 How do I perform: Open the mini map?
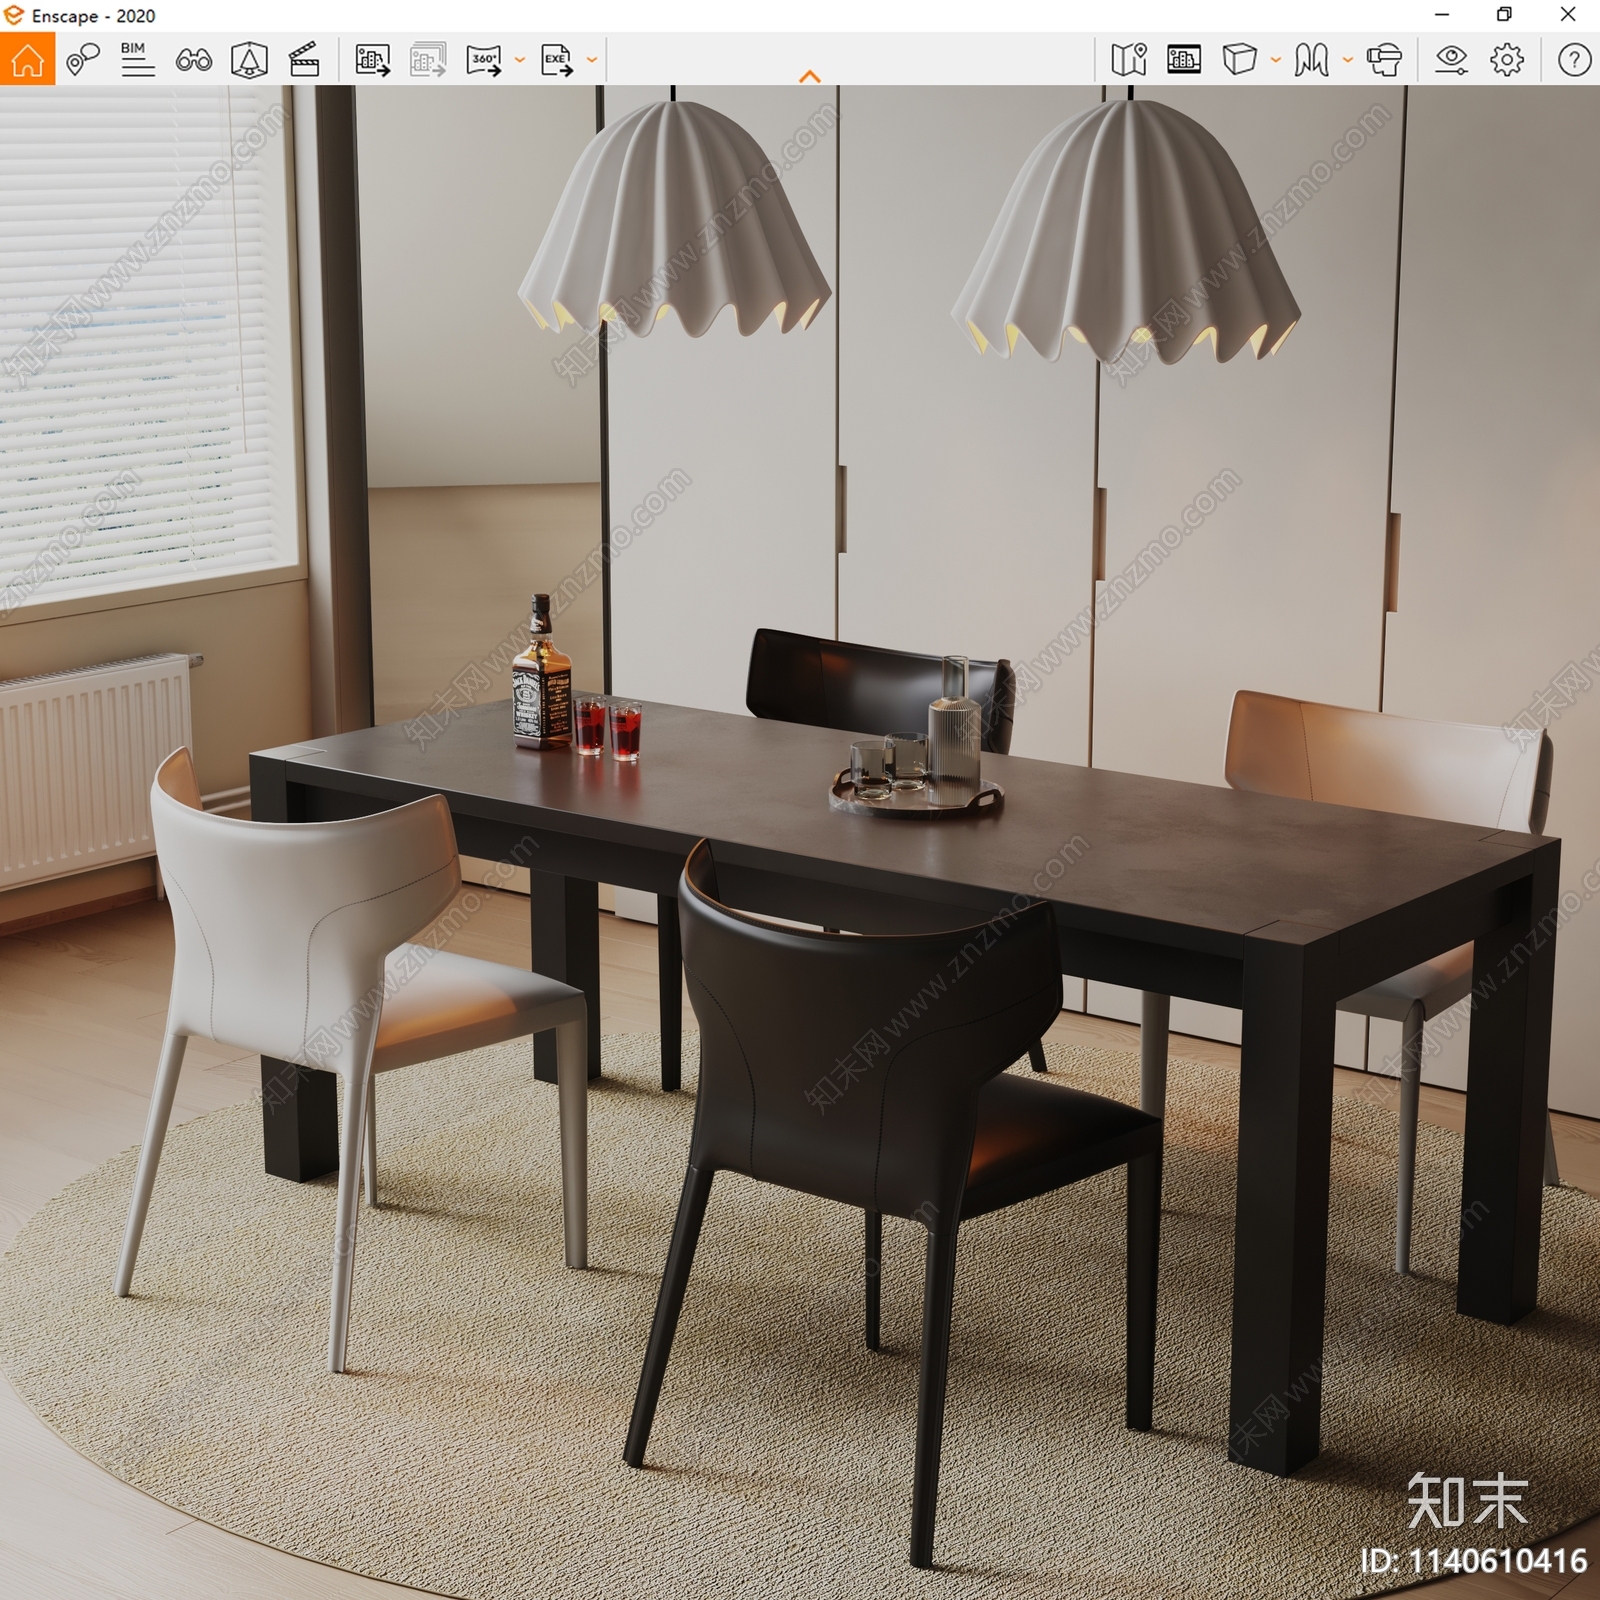pyautogui.click(x=1129, y=60)
